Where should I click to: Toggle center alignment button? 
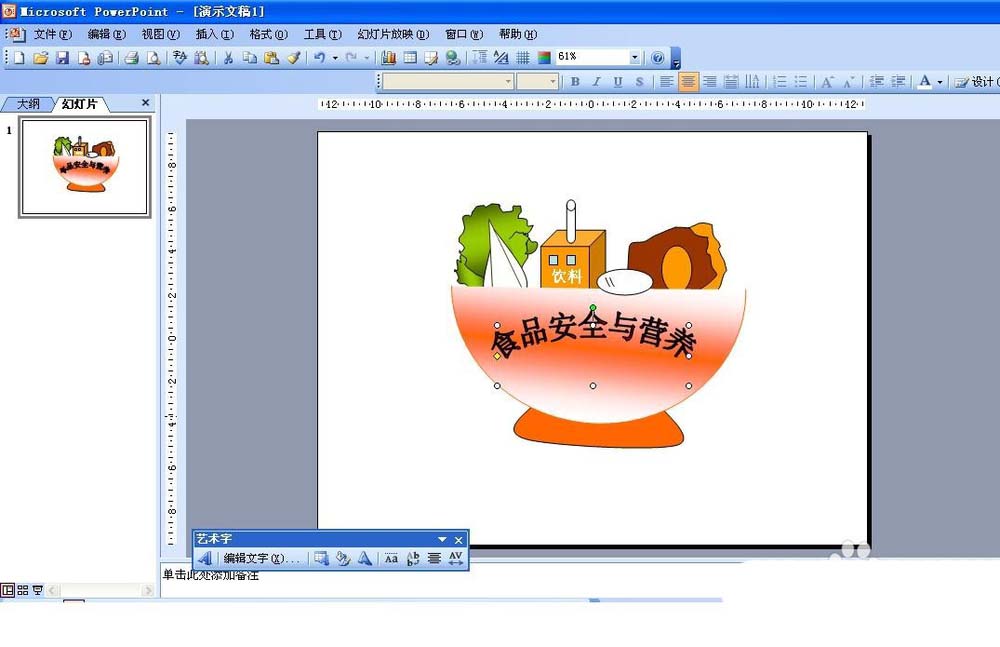tap(688, 82)
